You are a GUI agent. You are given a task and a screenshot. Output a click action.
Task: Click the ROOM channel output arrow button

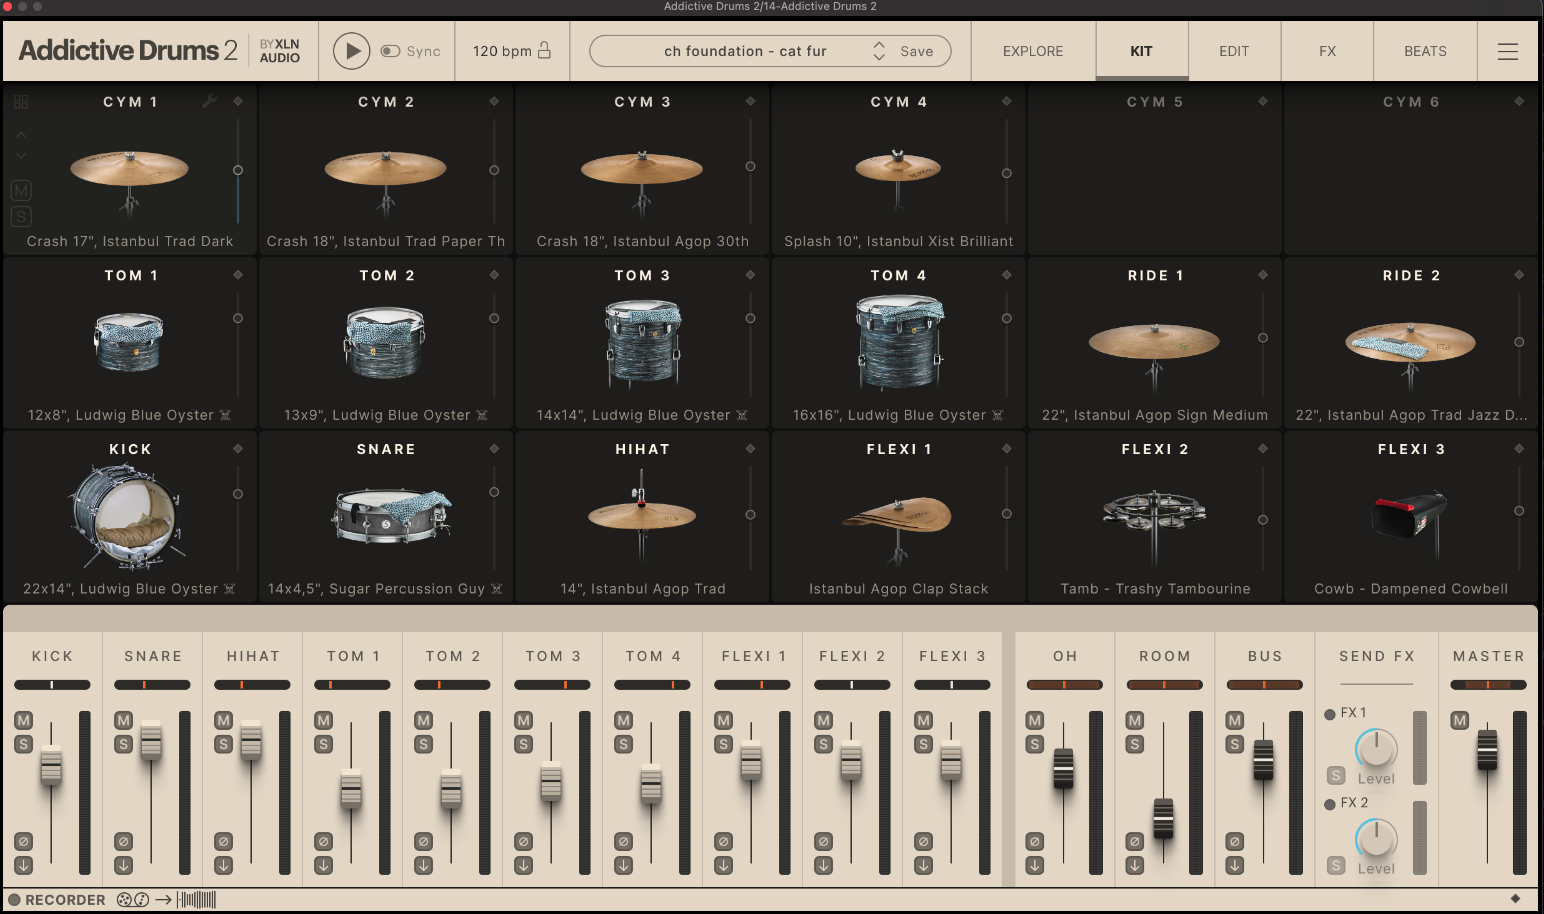click(1134, 866)
